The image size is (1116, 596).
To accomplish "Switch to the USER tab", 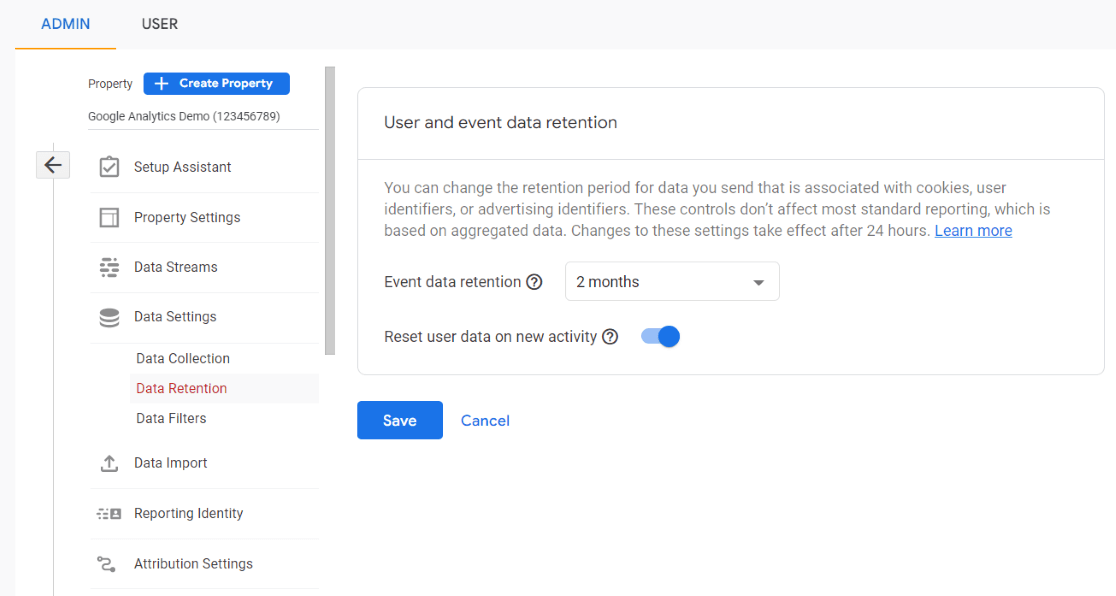I will point(159,24).
